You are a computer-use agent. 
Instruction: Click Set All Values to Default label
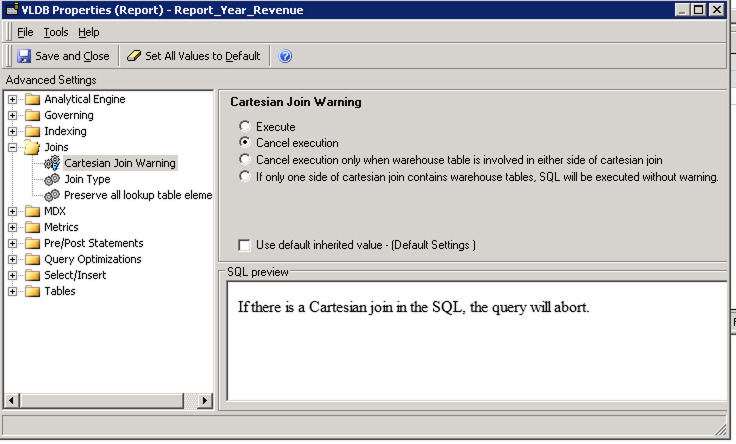(203, 56)
